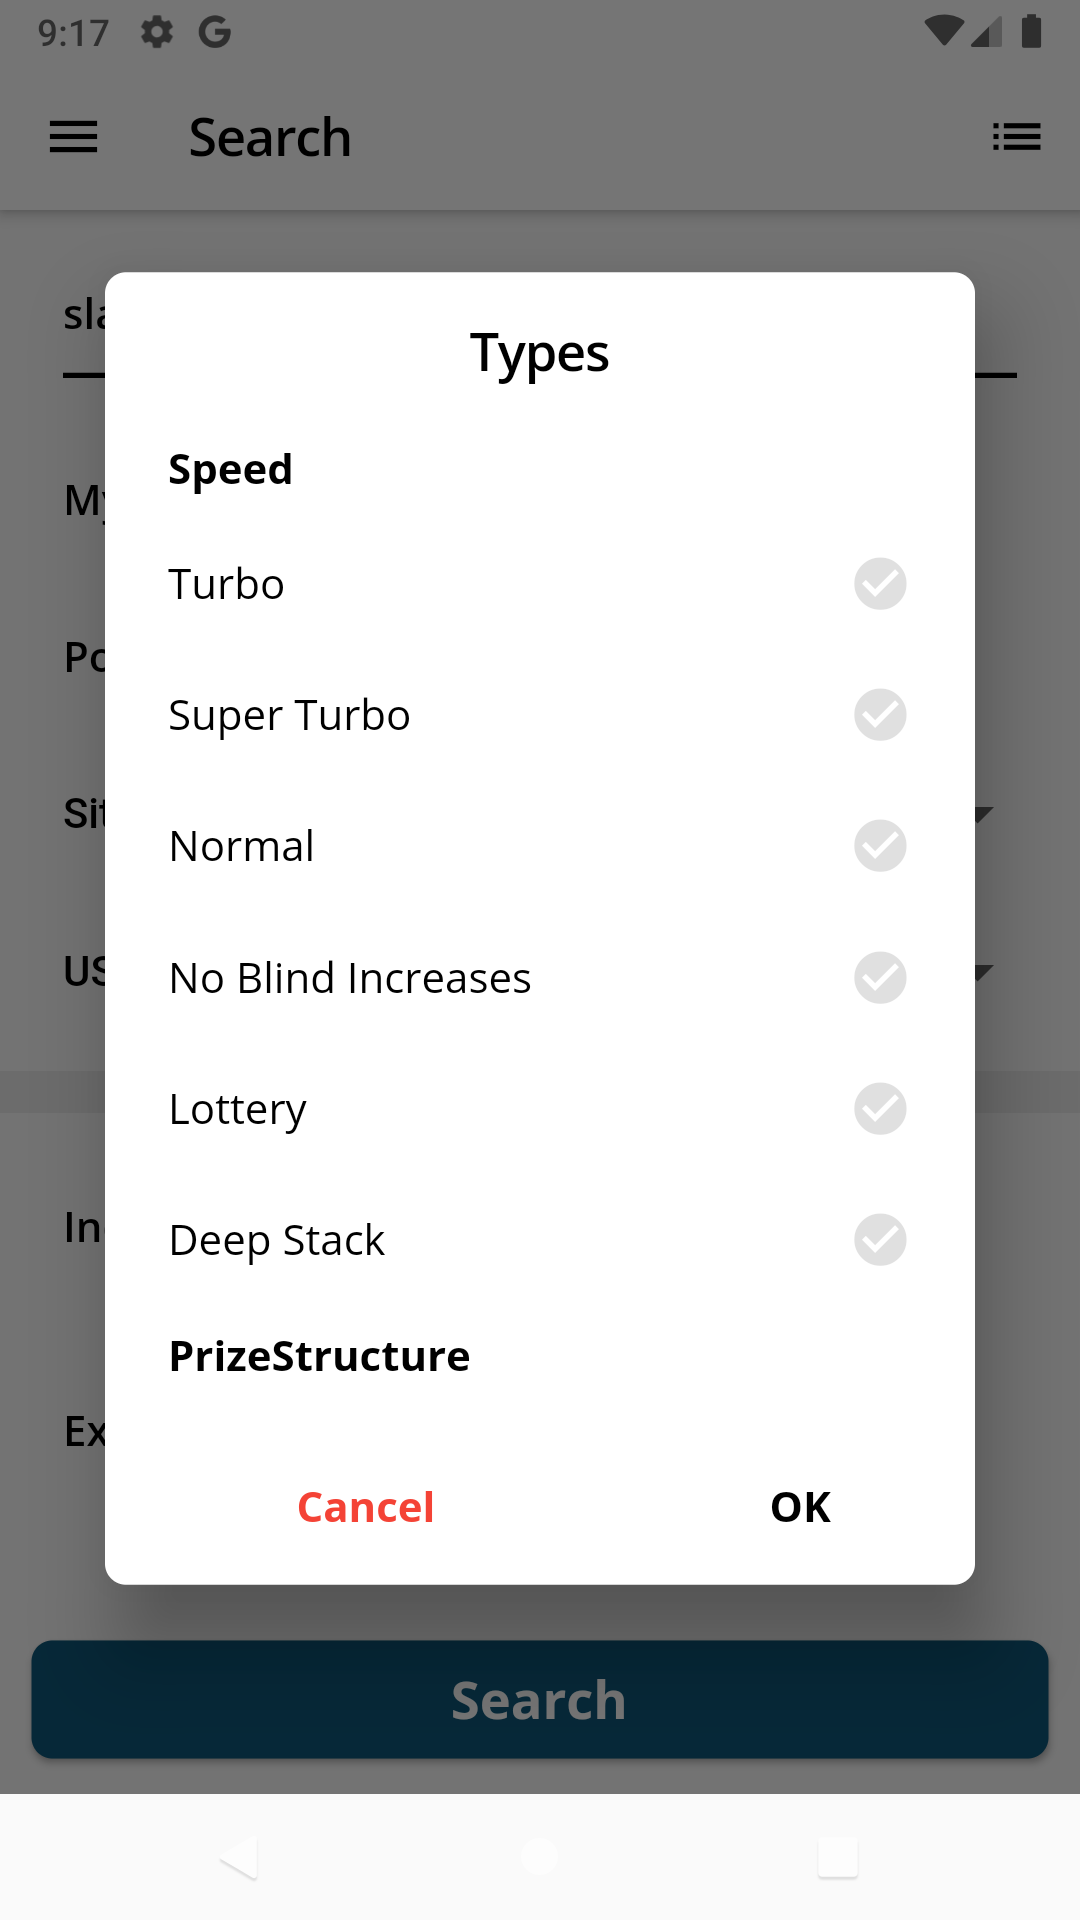Toggle the Lottery checkmark
1080x1920 pixels.
880,1109
